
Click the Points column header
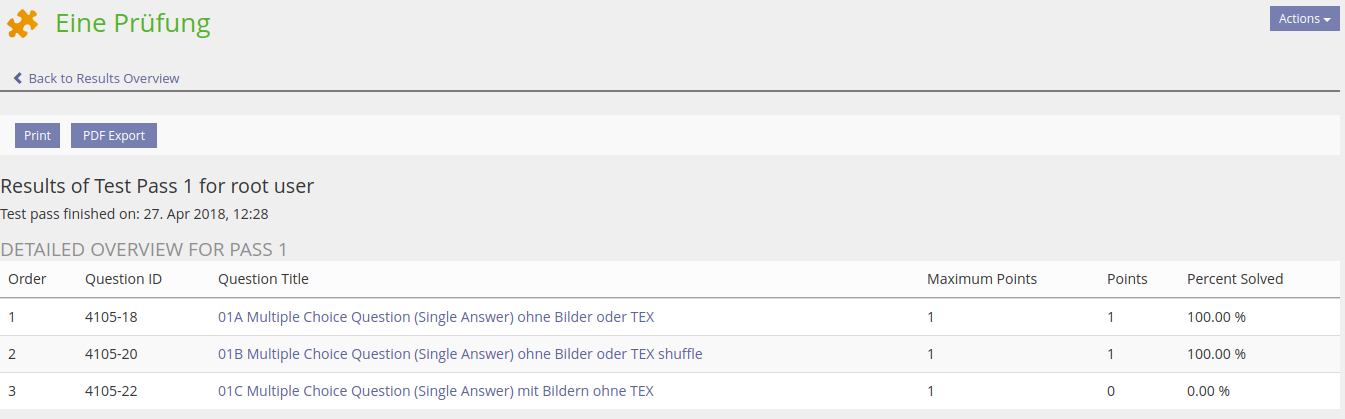pyautogui.click(x=1127, y=279)
